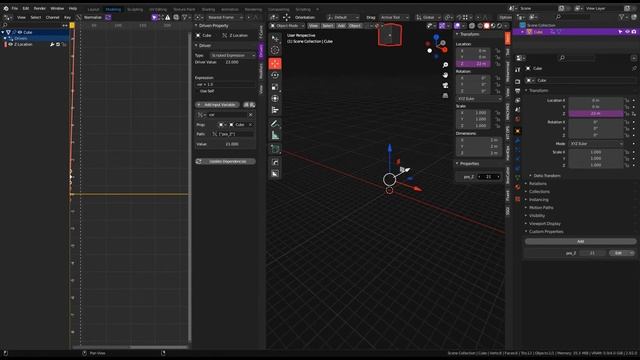Activate the Transform tool
Screen dimensions: 640x360
275,99
